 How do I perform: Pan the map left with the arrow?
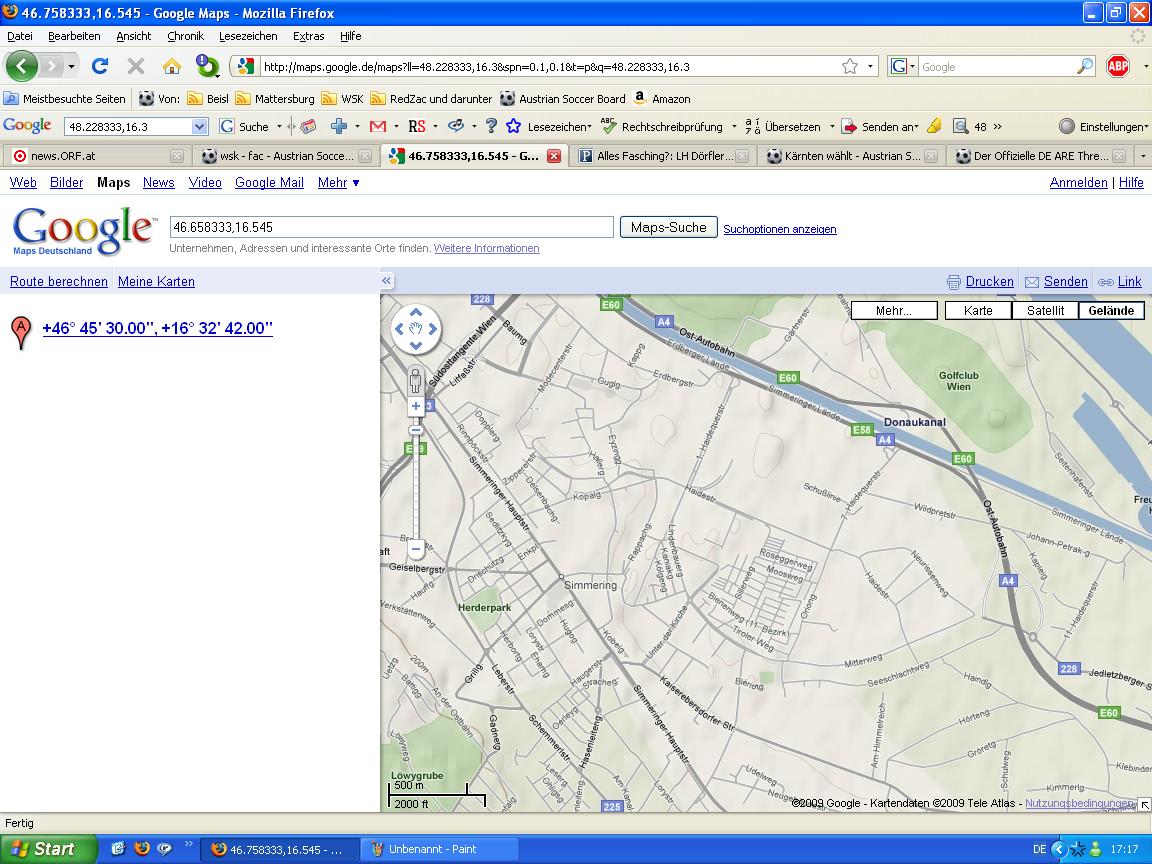coord(400,328)
